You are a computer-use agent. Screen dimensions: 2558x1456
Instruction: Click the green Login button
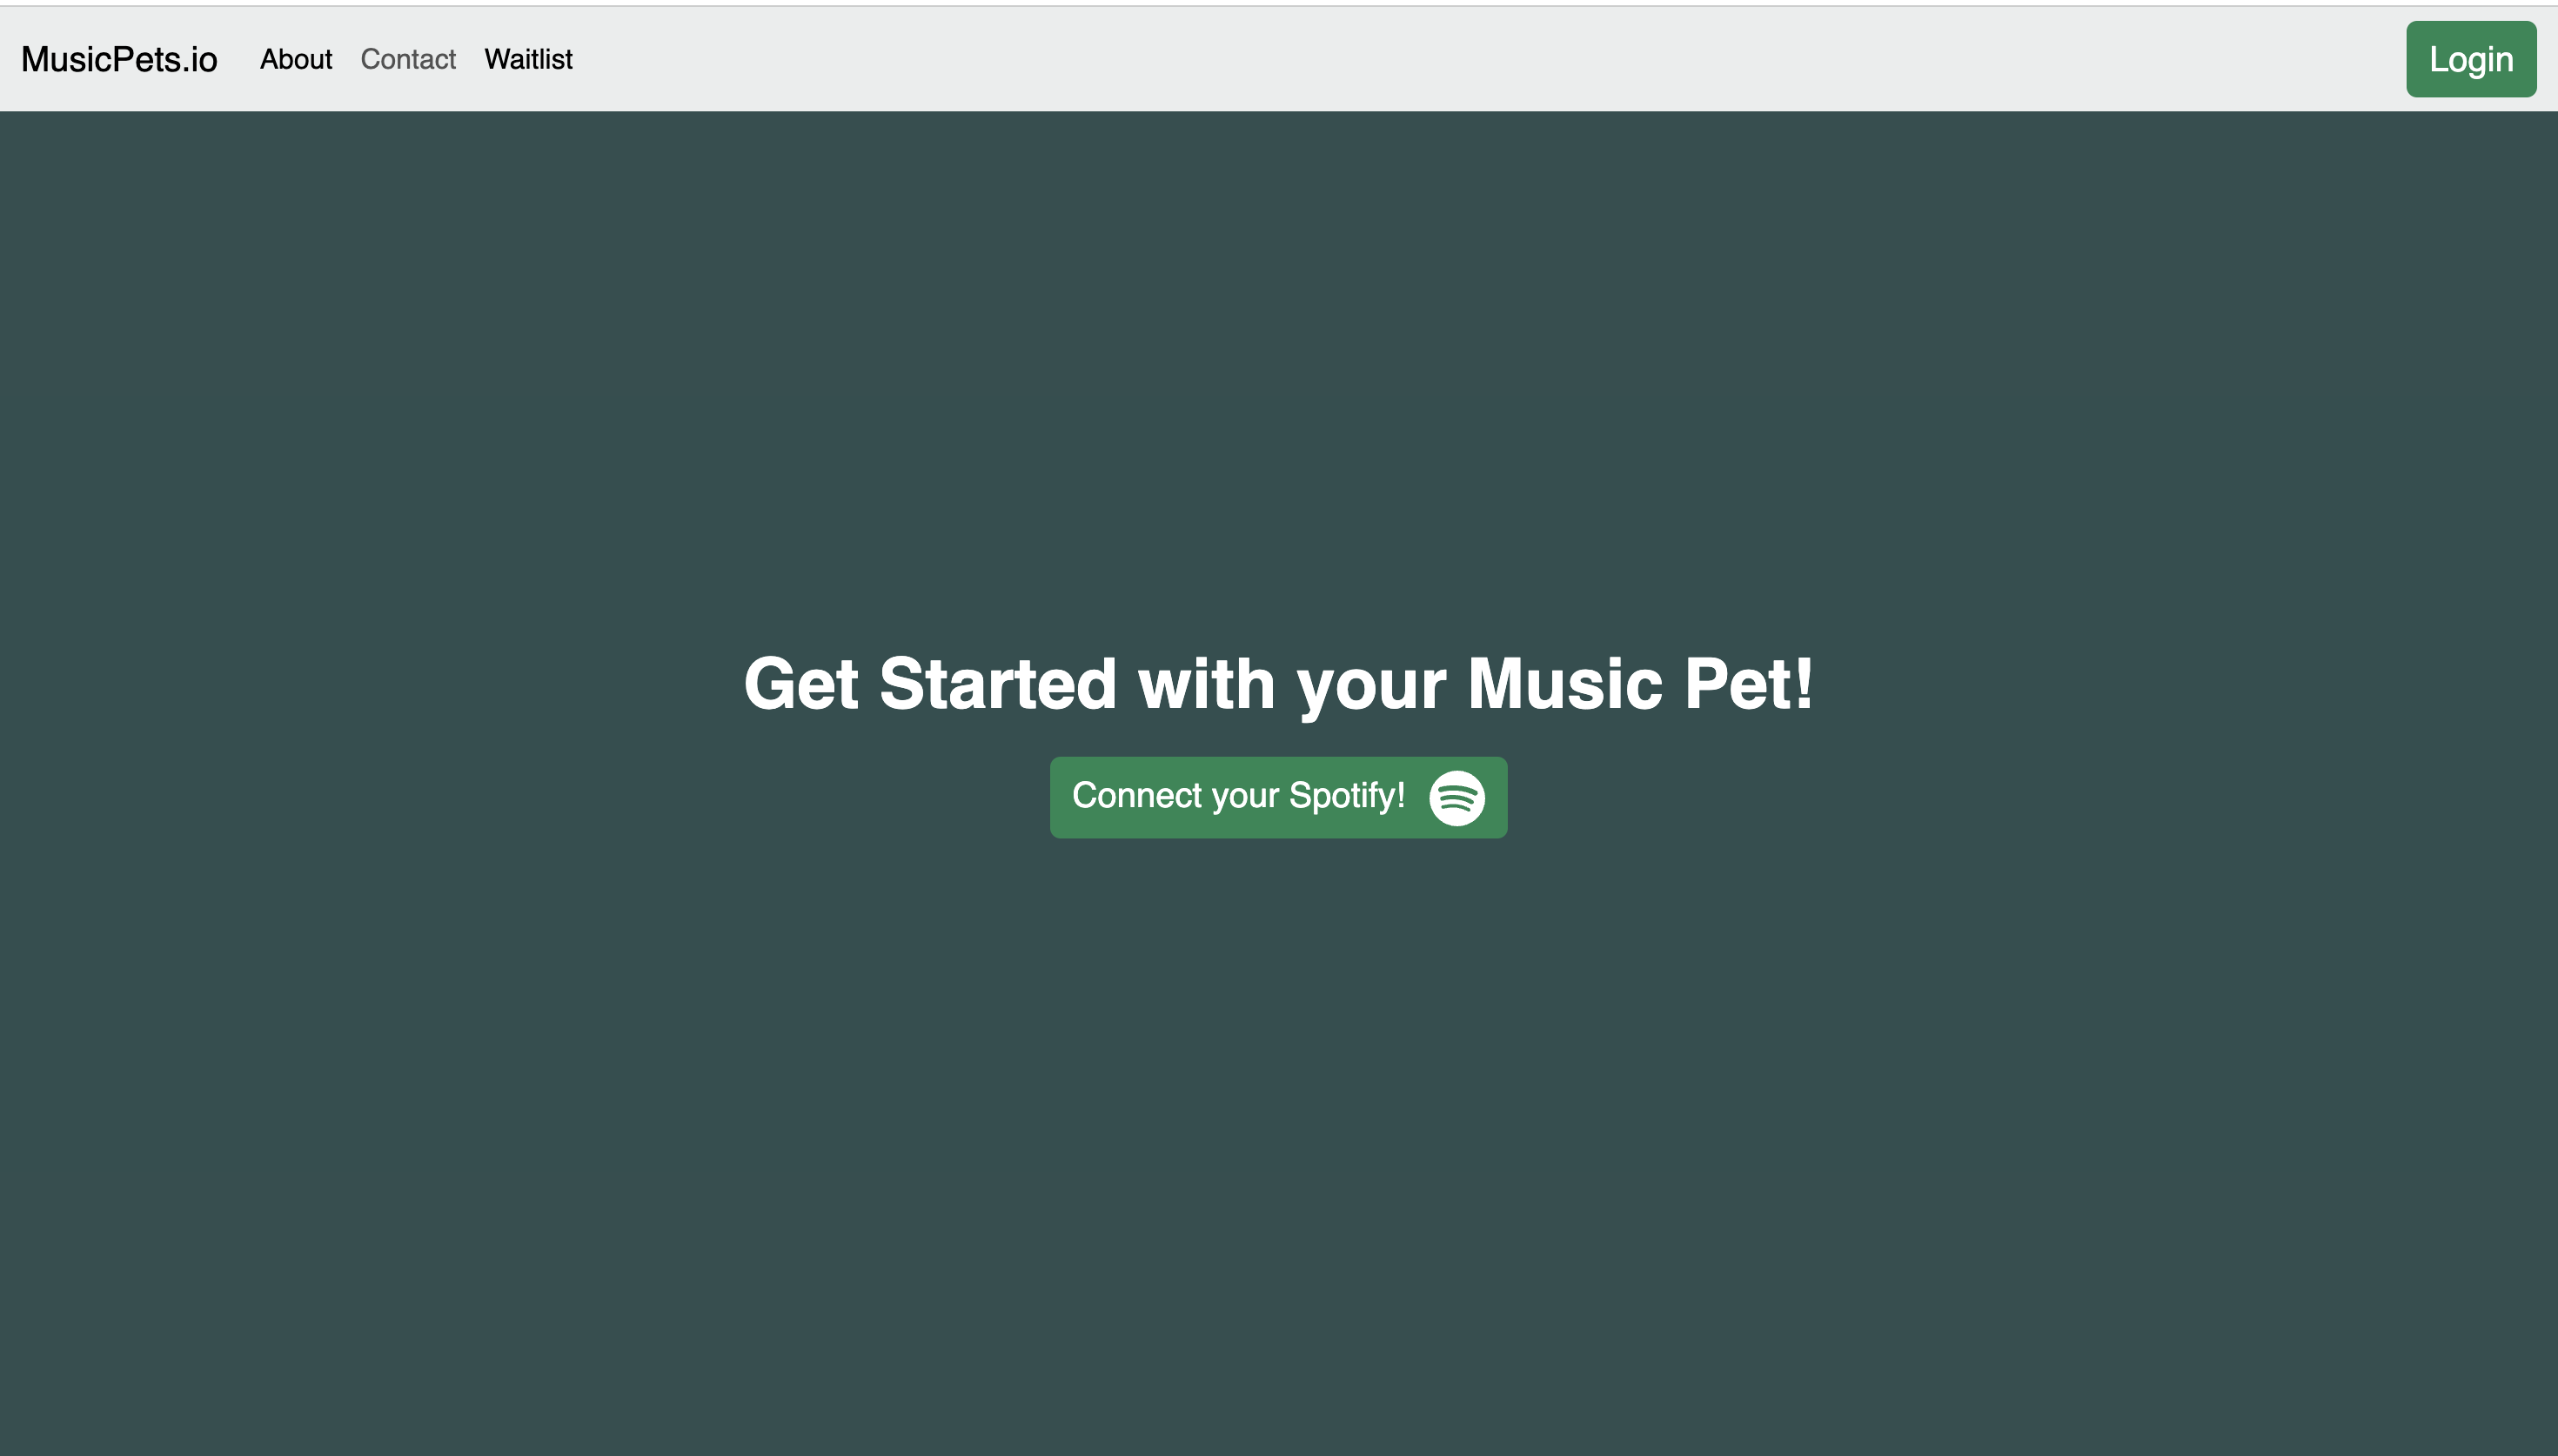(x=2471, y=59)
